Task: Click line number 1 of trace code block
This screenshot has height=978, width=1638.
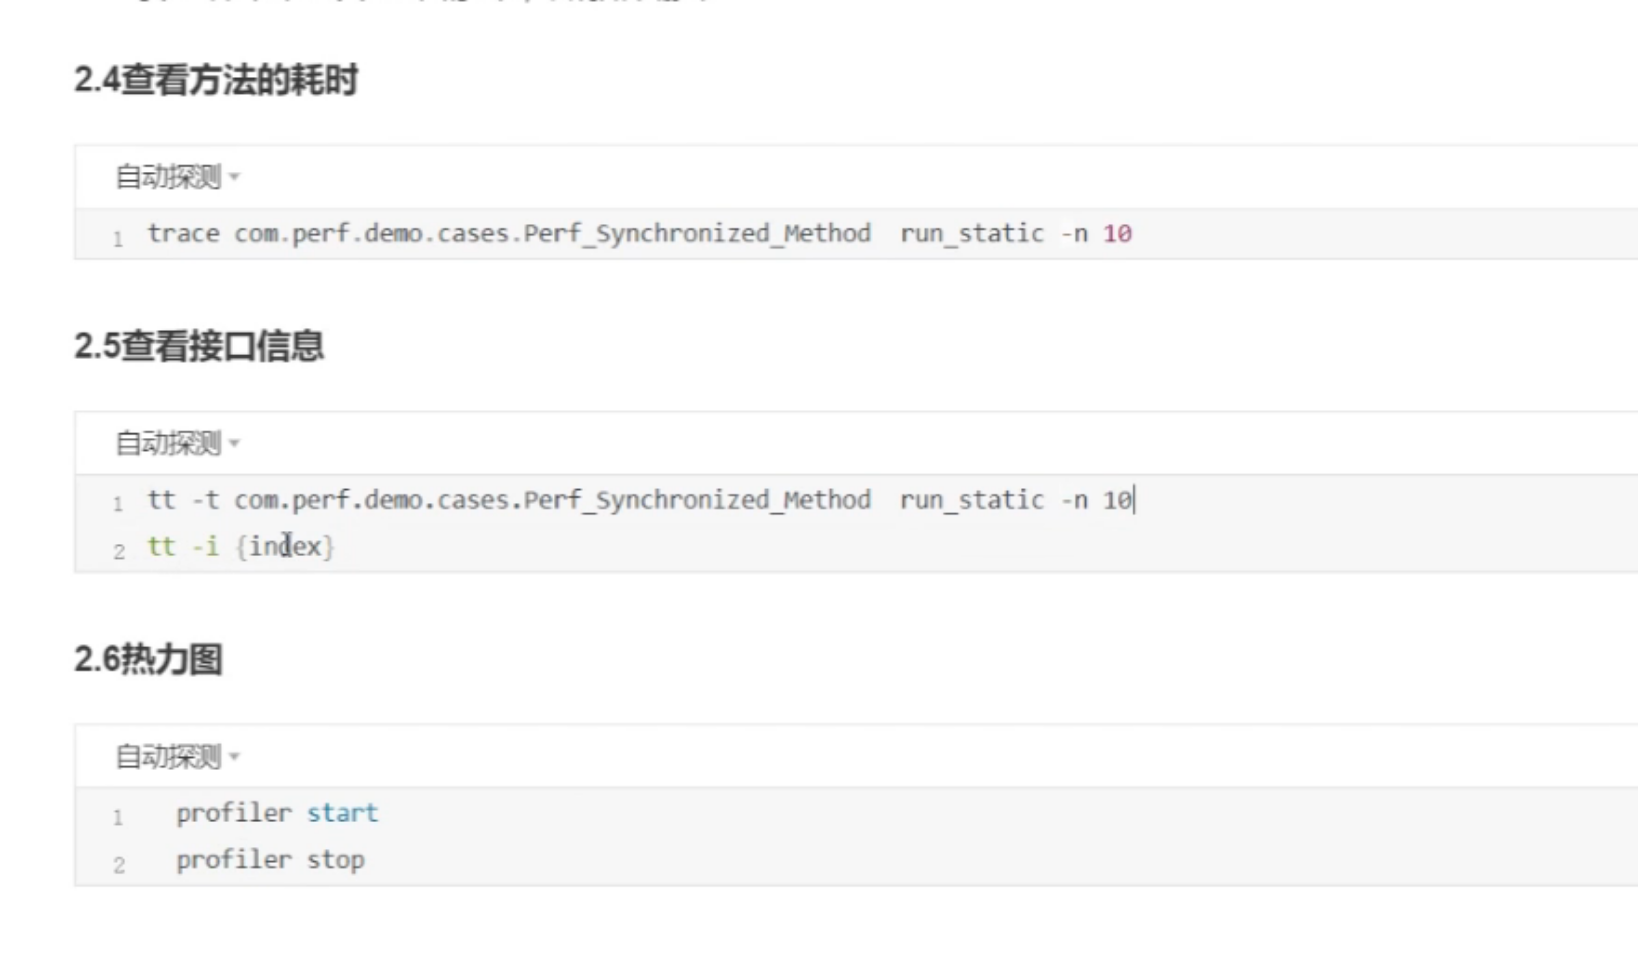Action: click(118, 238)
